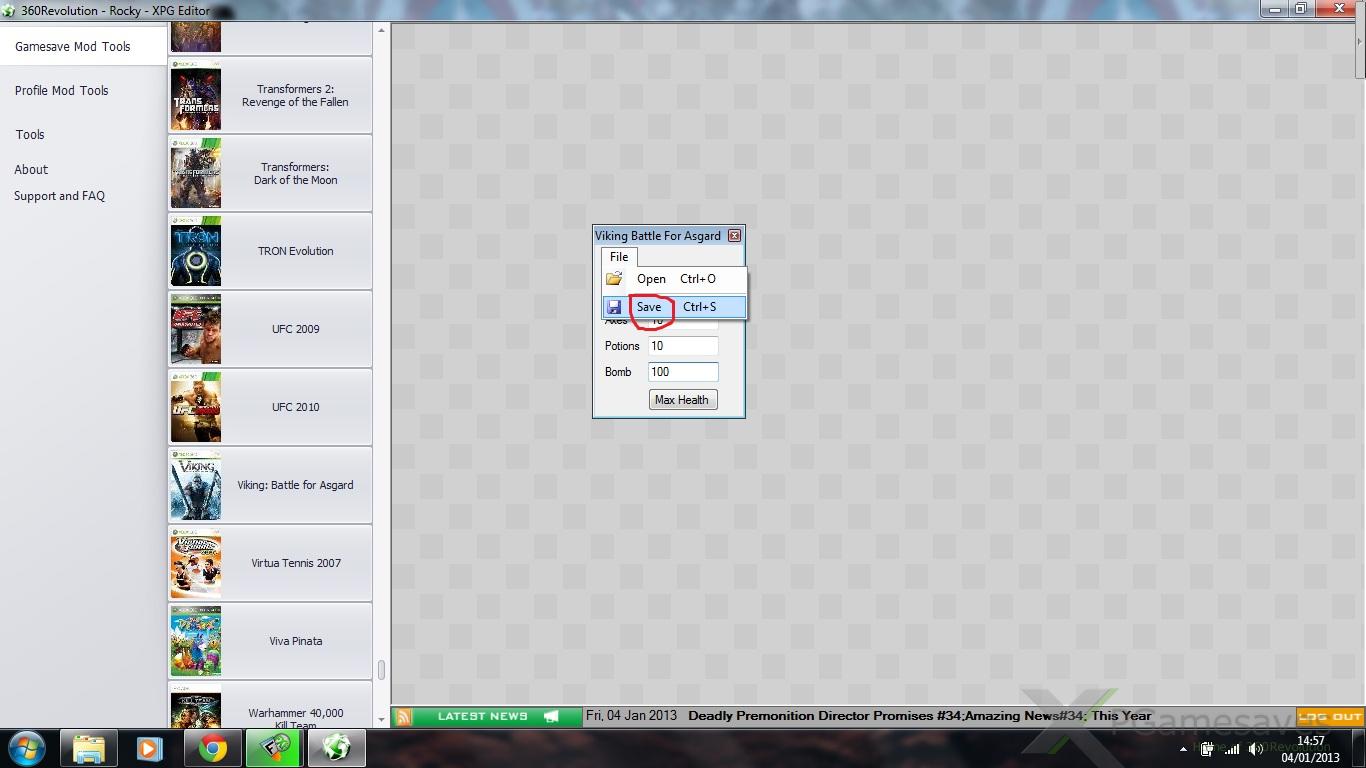Click the Potions value input field

(683, 346)
